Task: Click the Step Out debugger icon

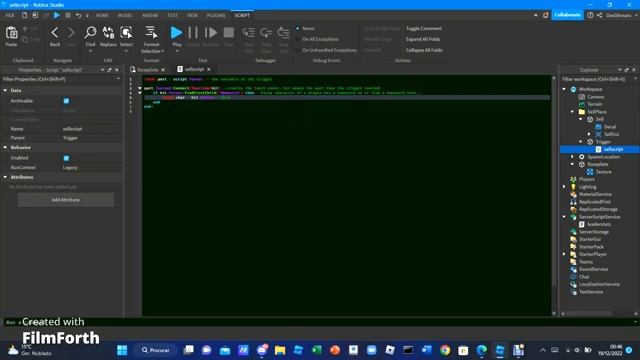Action: (283, 33)
